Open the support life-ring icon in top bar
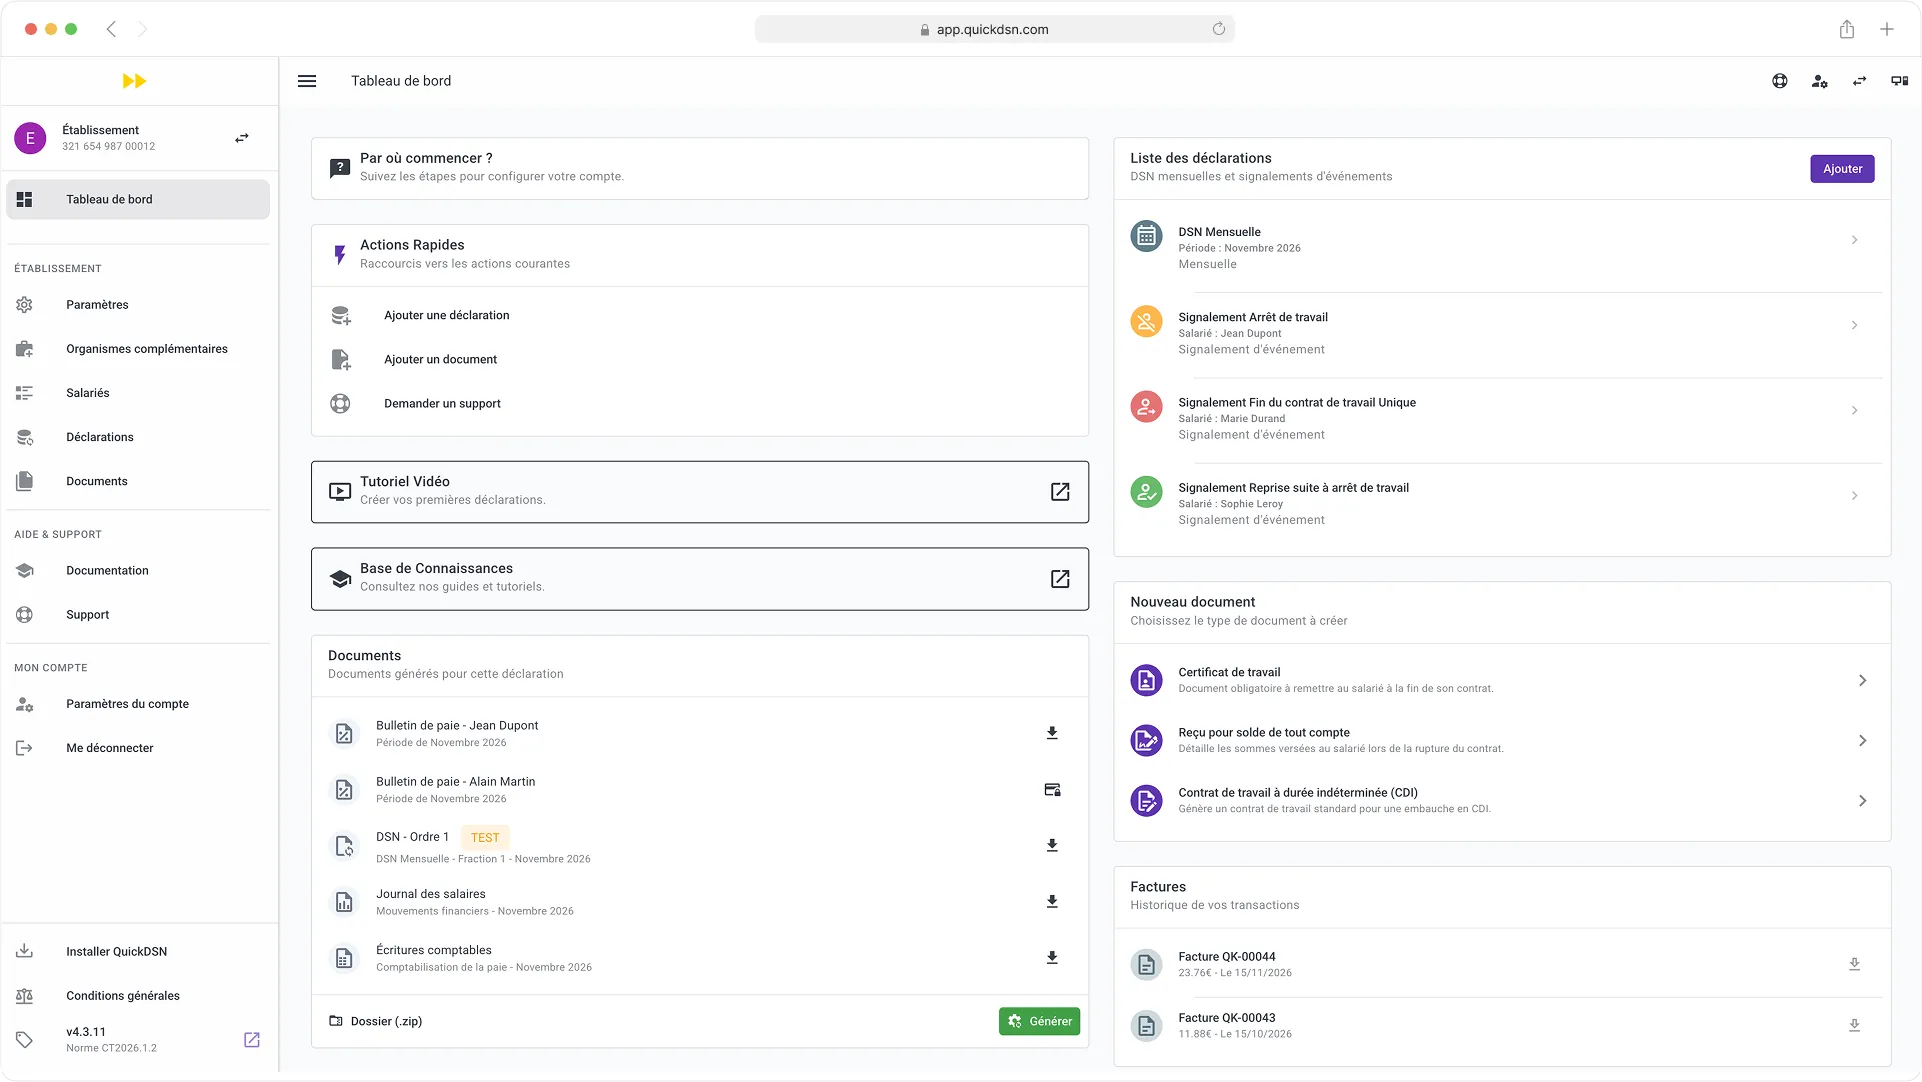The width and height of the screenshot is (1922, 1082). pos(1780,81)
